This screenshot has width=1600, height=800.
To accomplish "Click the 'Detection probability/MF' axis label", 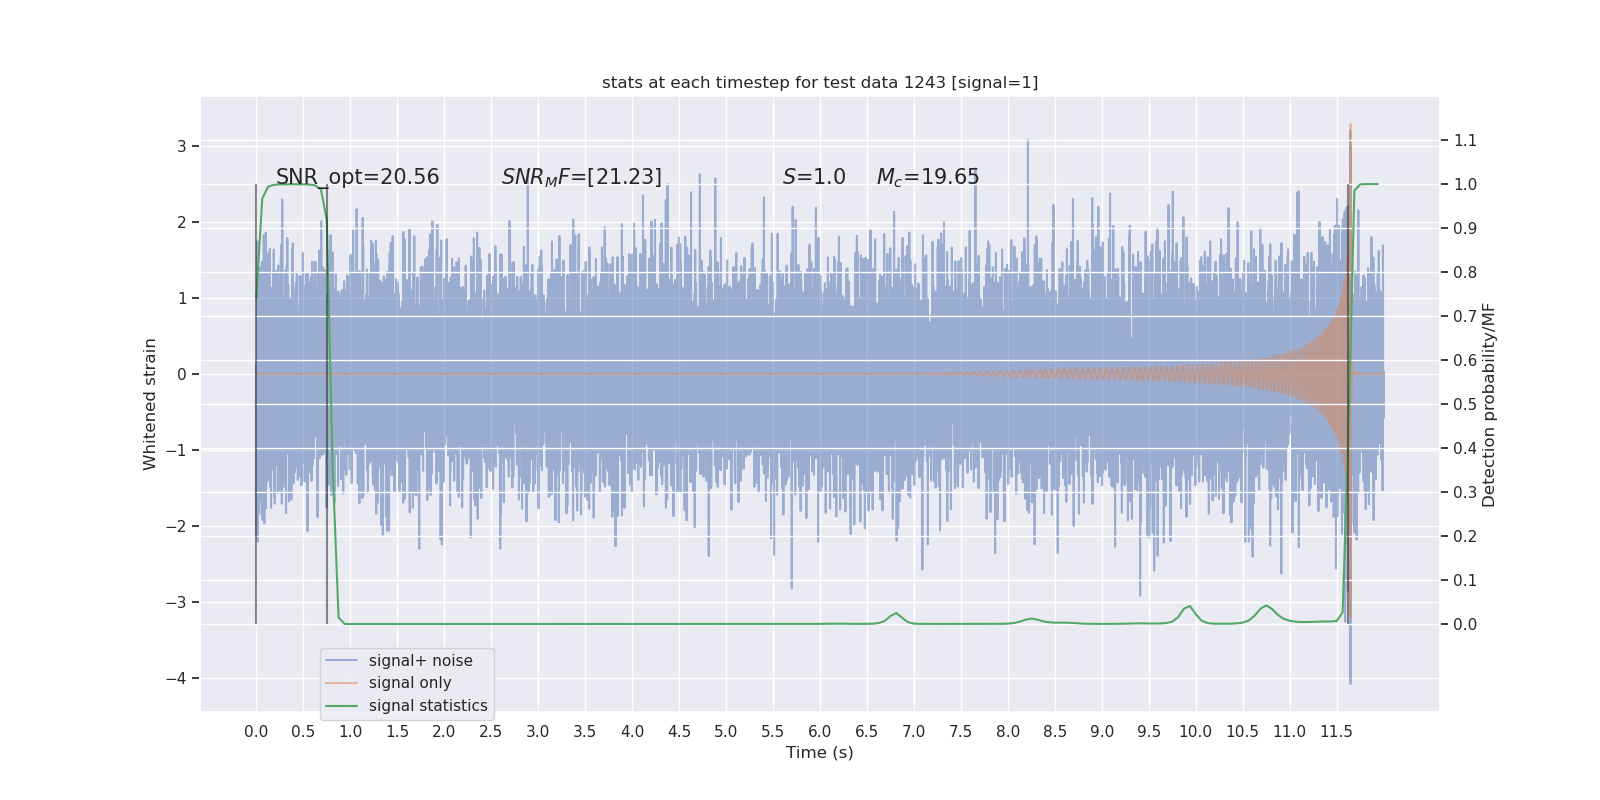I will [1489, 405].
